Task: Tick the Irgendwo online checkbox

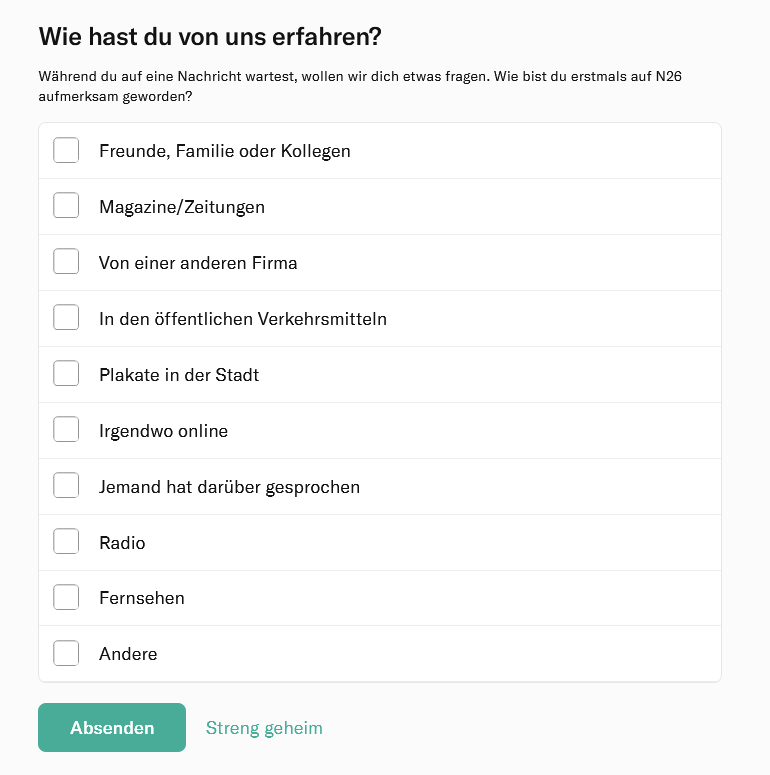Action: [66, 431]
